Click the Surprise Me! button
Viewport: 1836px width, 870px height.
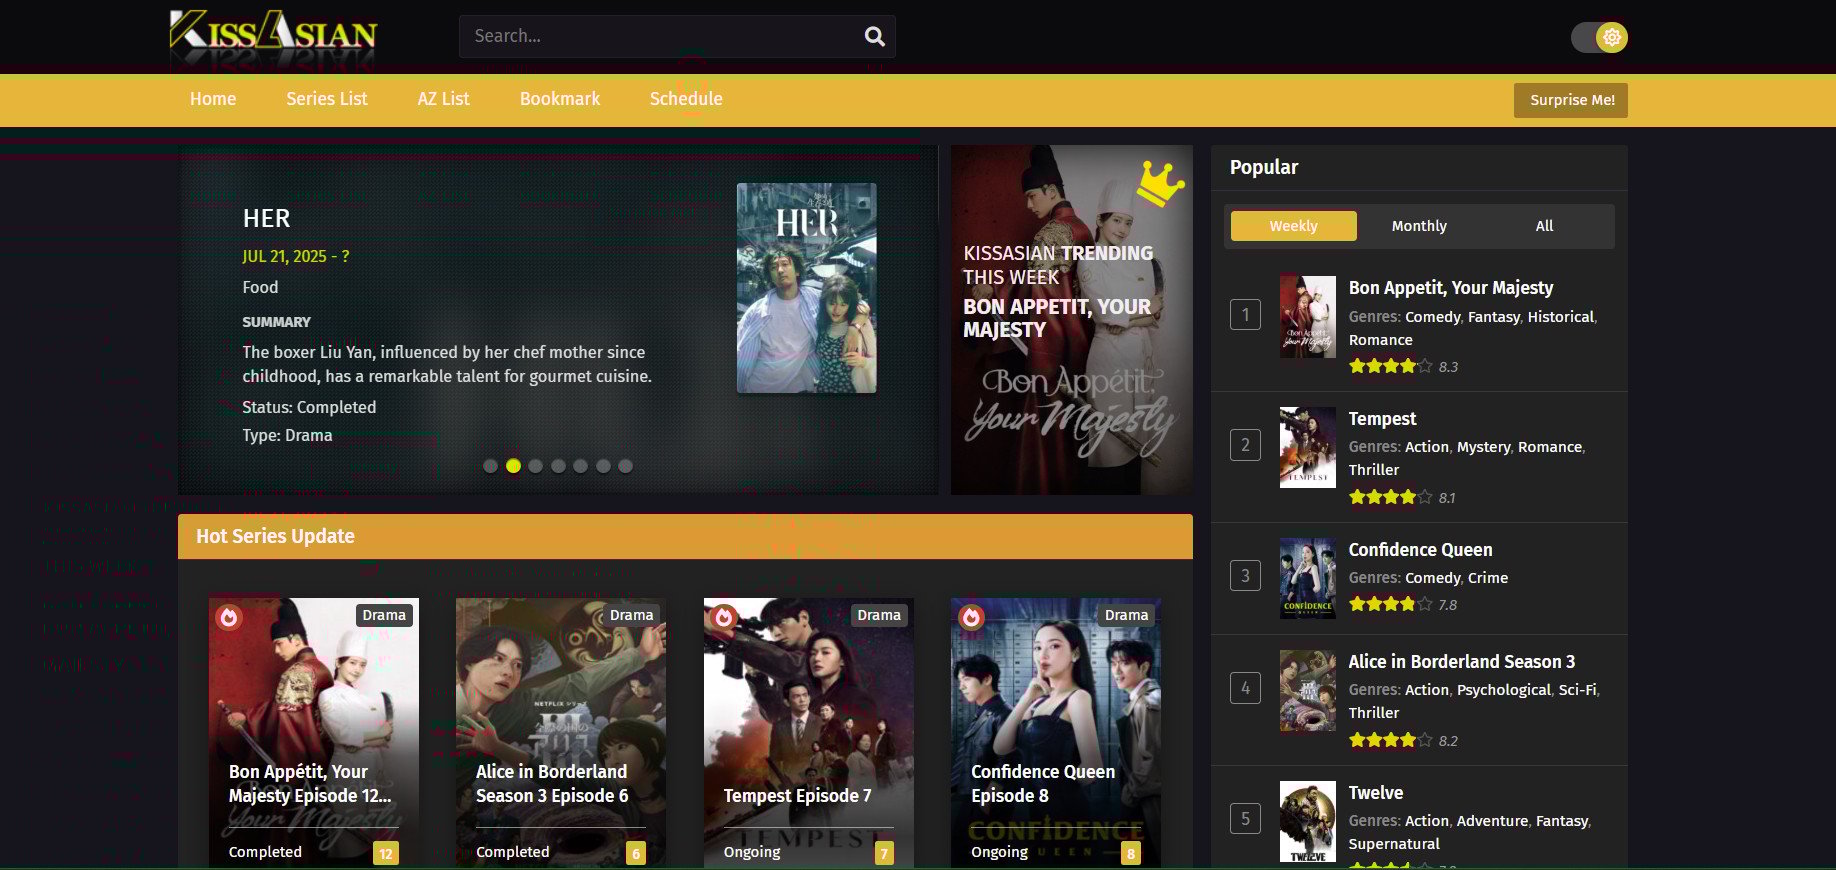pyautogui.click(x=1570, y=100)
